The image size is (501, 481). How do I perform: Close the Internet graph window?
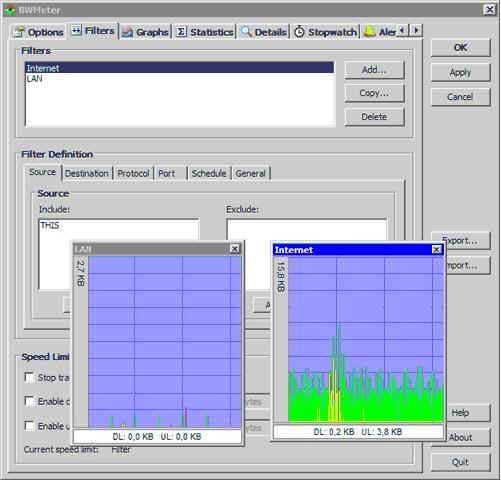pos(437,250)
